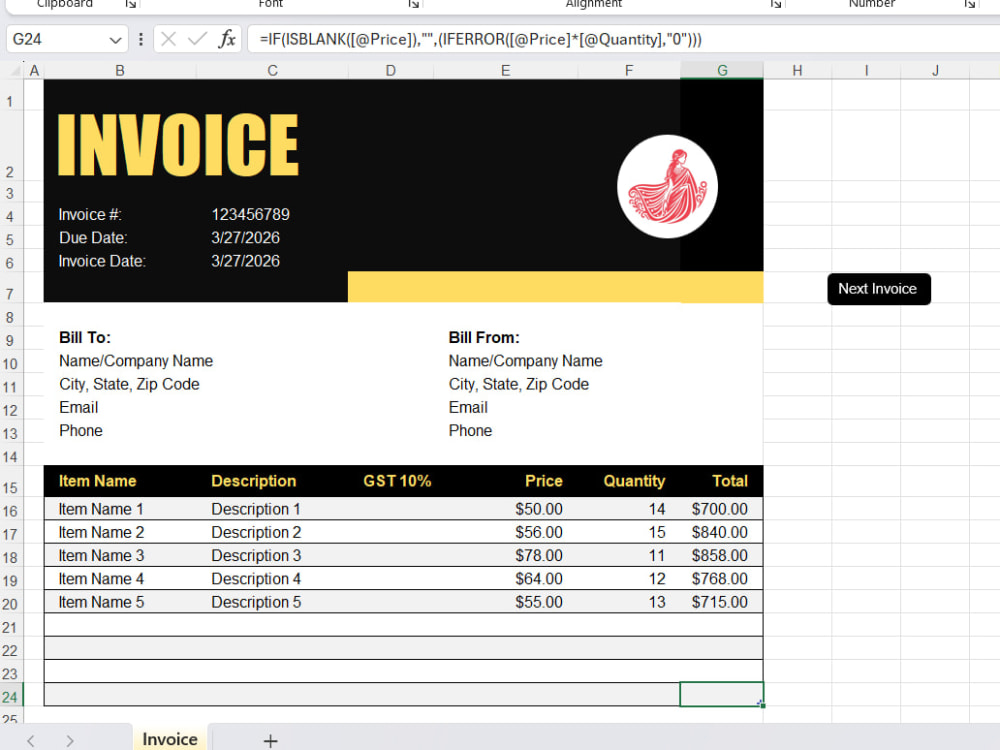Image resolution: width=1000 pixels, height=750 pixels.
Task: Click the Description 3 cell
Action: tap(256, 555)
